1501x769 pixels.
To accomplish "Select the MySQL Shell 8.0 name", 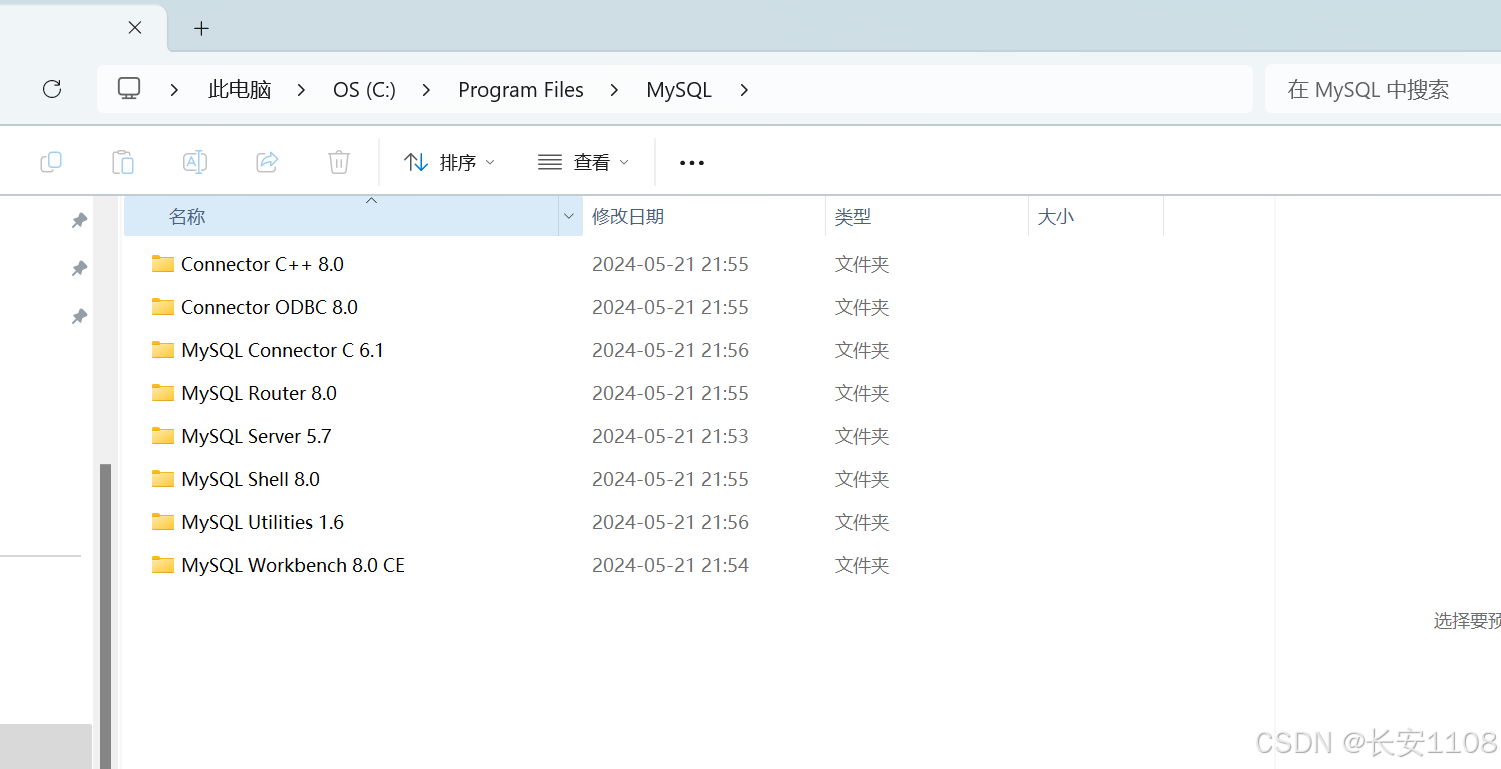I will pyautogui.click(x=250, y=479).
